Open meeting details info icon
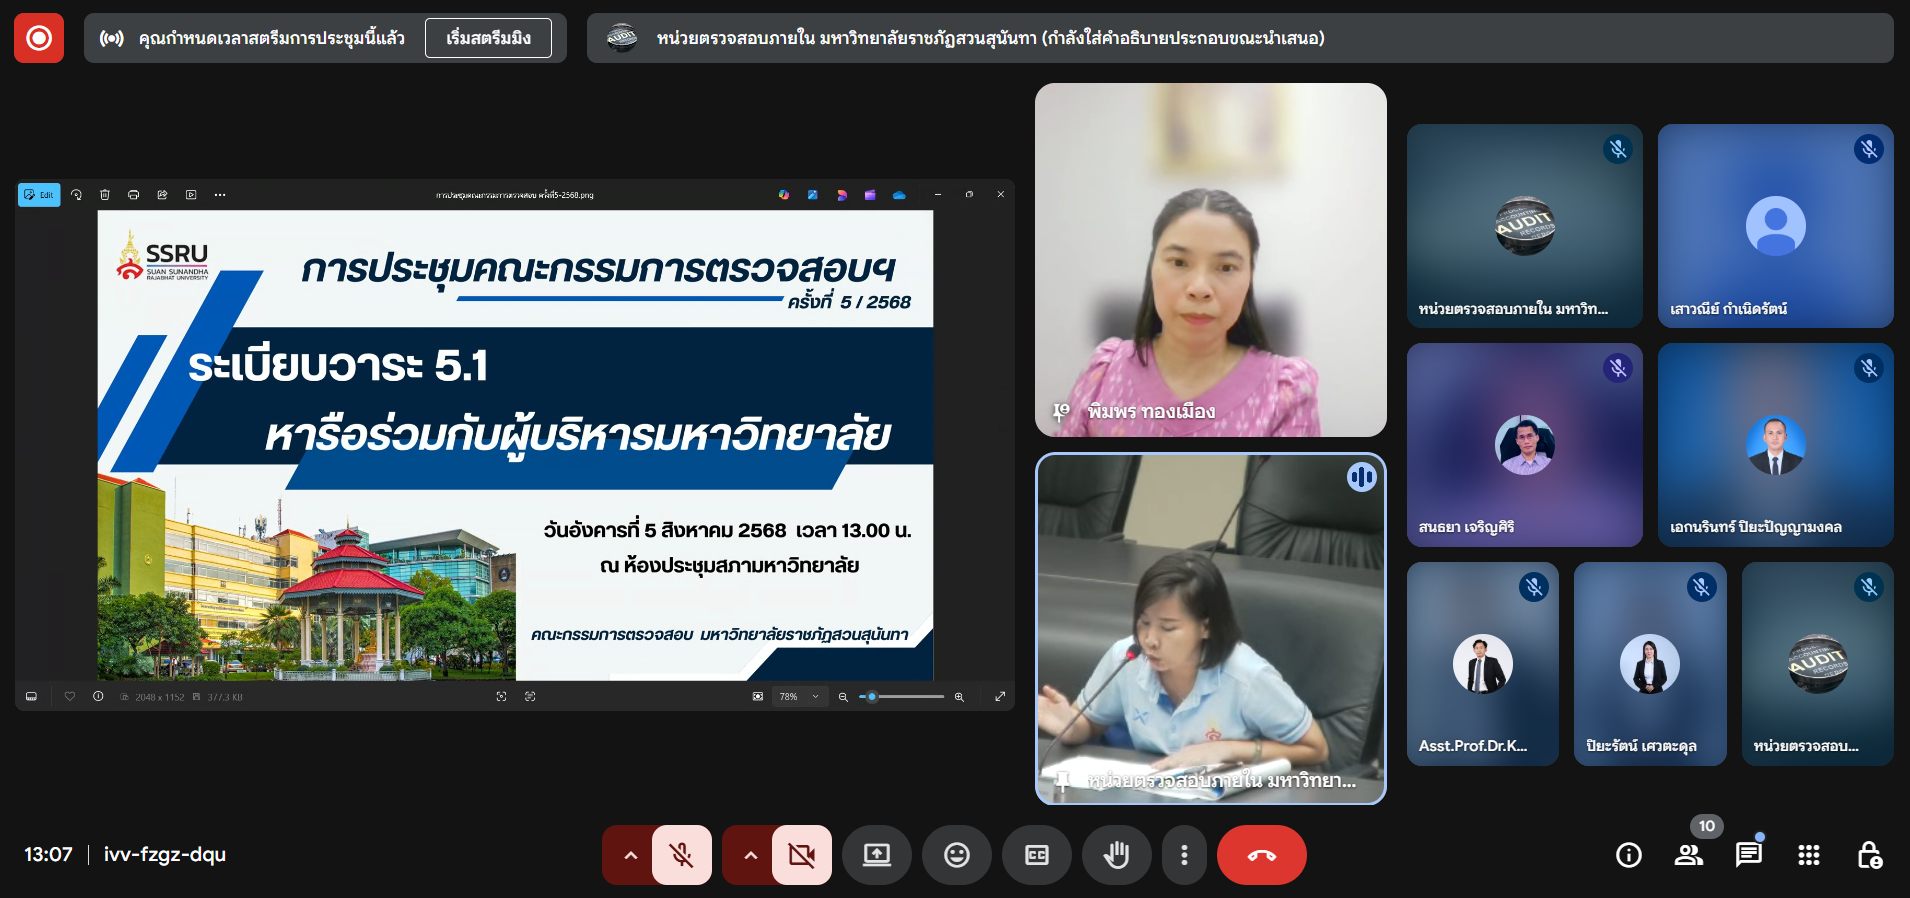 click(x=1629, y=855)
